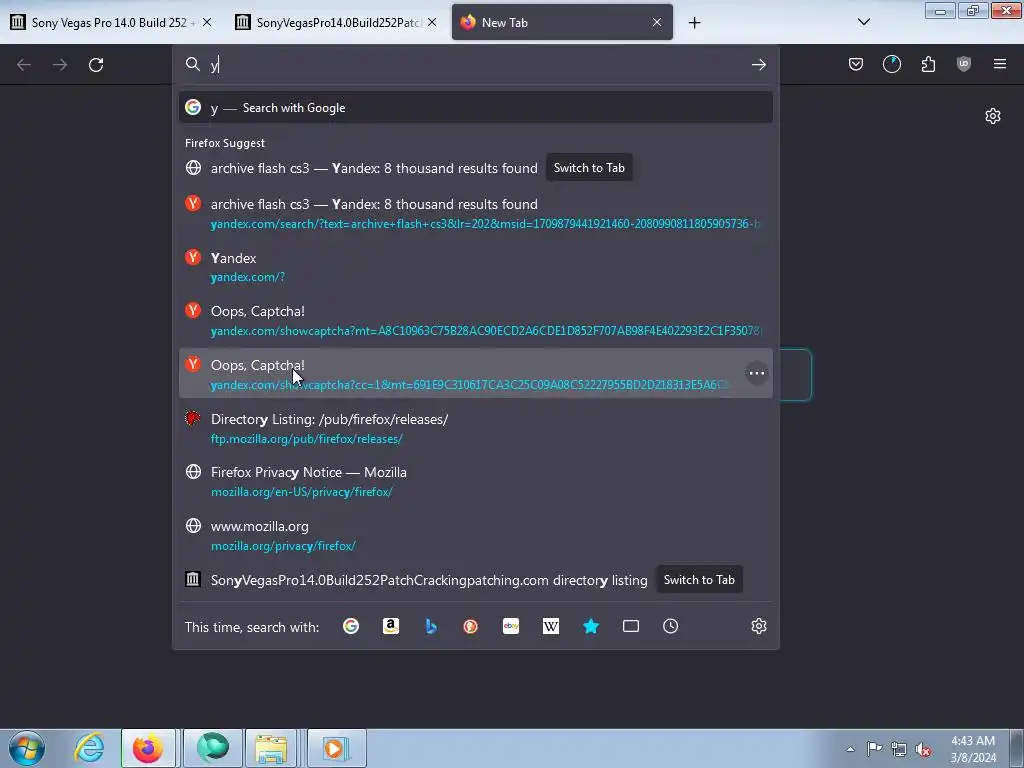Open the Yandex yandex.com/? suggestion

[x=475, y=267]
